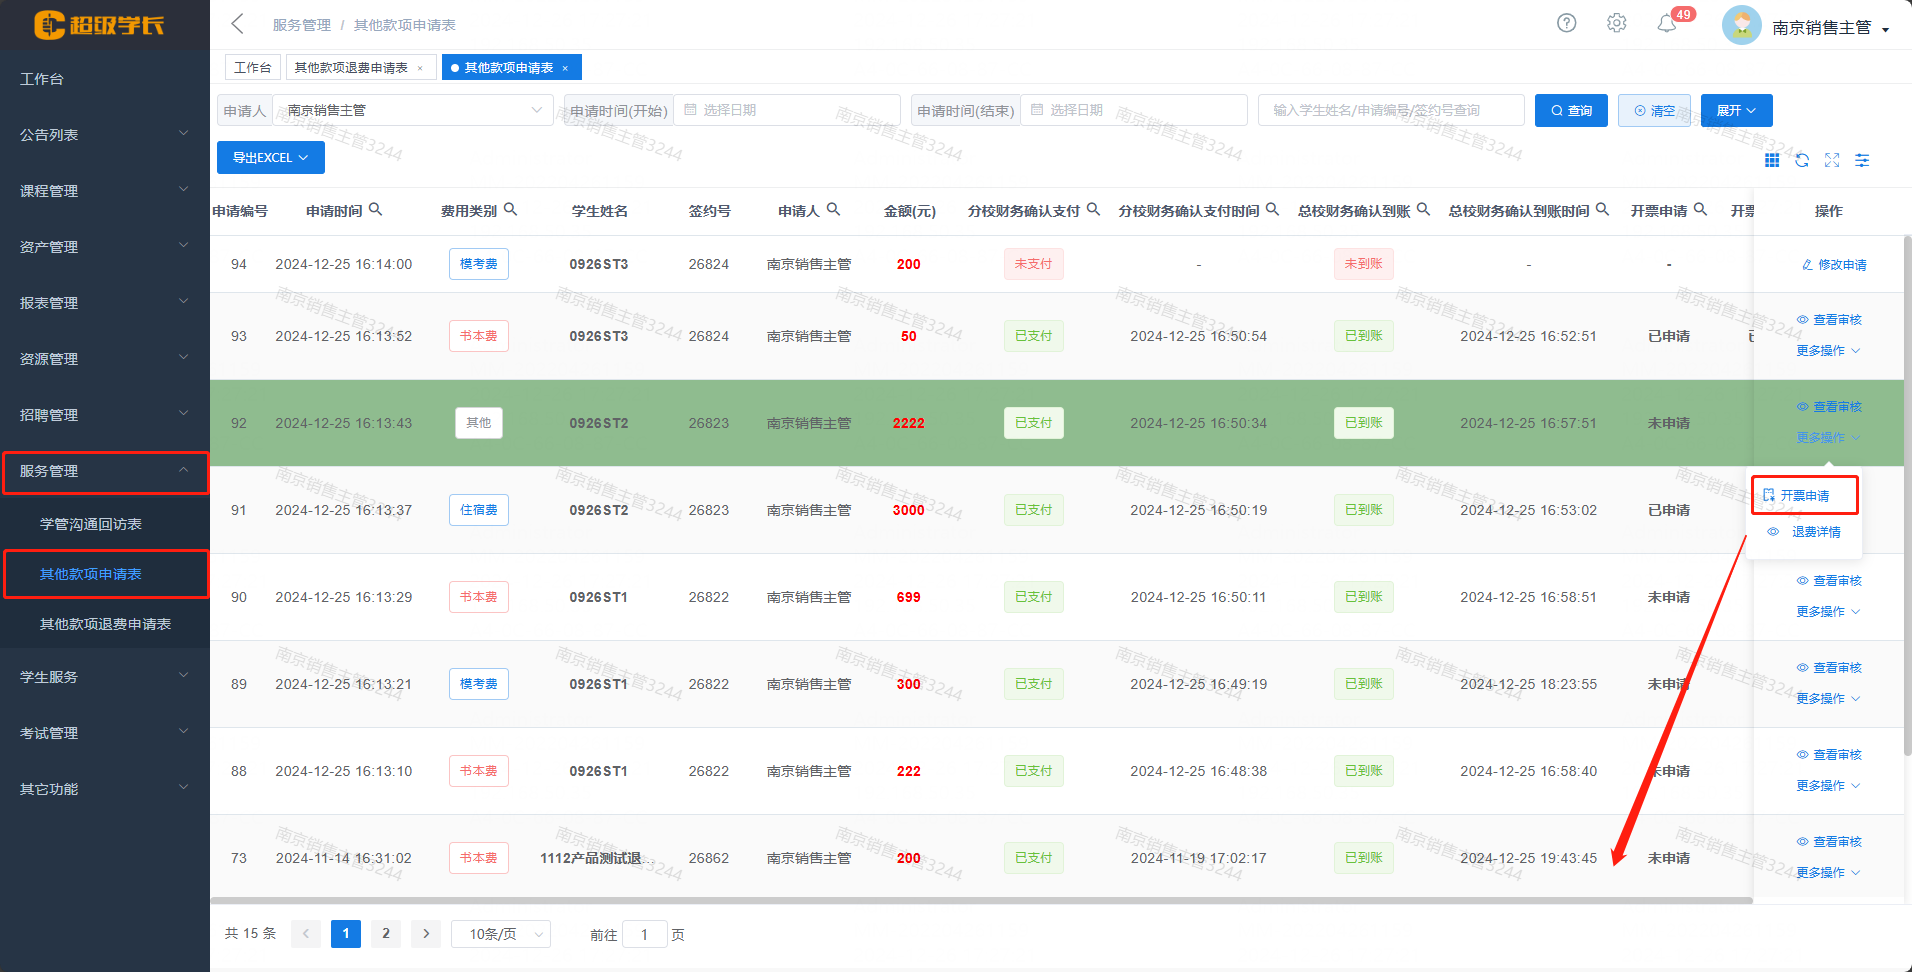Image resolution: width=1912 pixels, height=972 pixels.
Task: Open the 10条/页 page size dropdown
Action: [500, 934]
